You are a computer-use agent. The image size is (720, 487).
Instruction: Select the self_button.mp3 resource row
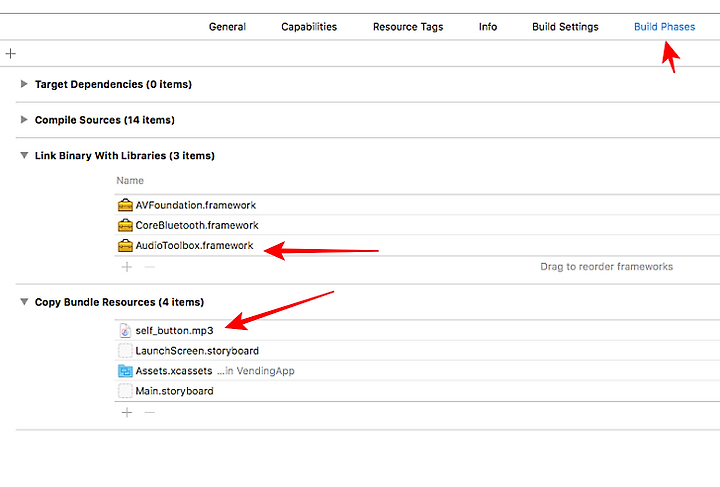click(x=417, y=330)
